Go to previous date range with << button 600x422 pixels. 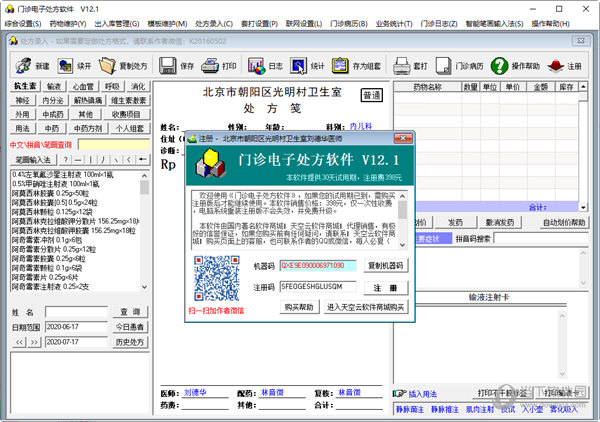(x=19, y=342)
